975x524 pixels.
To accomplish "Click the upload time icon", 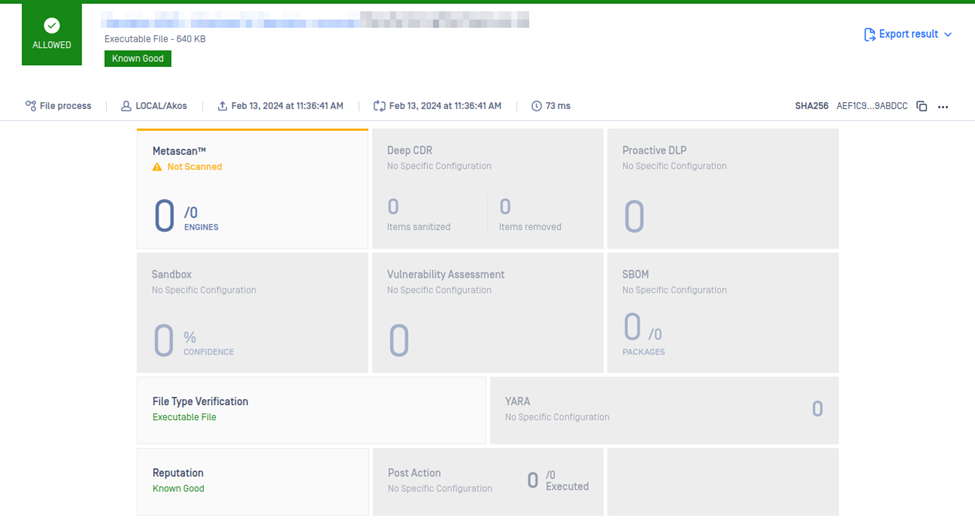I will 222,106.
